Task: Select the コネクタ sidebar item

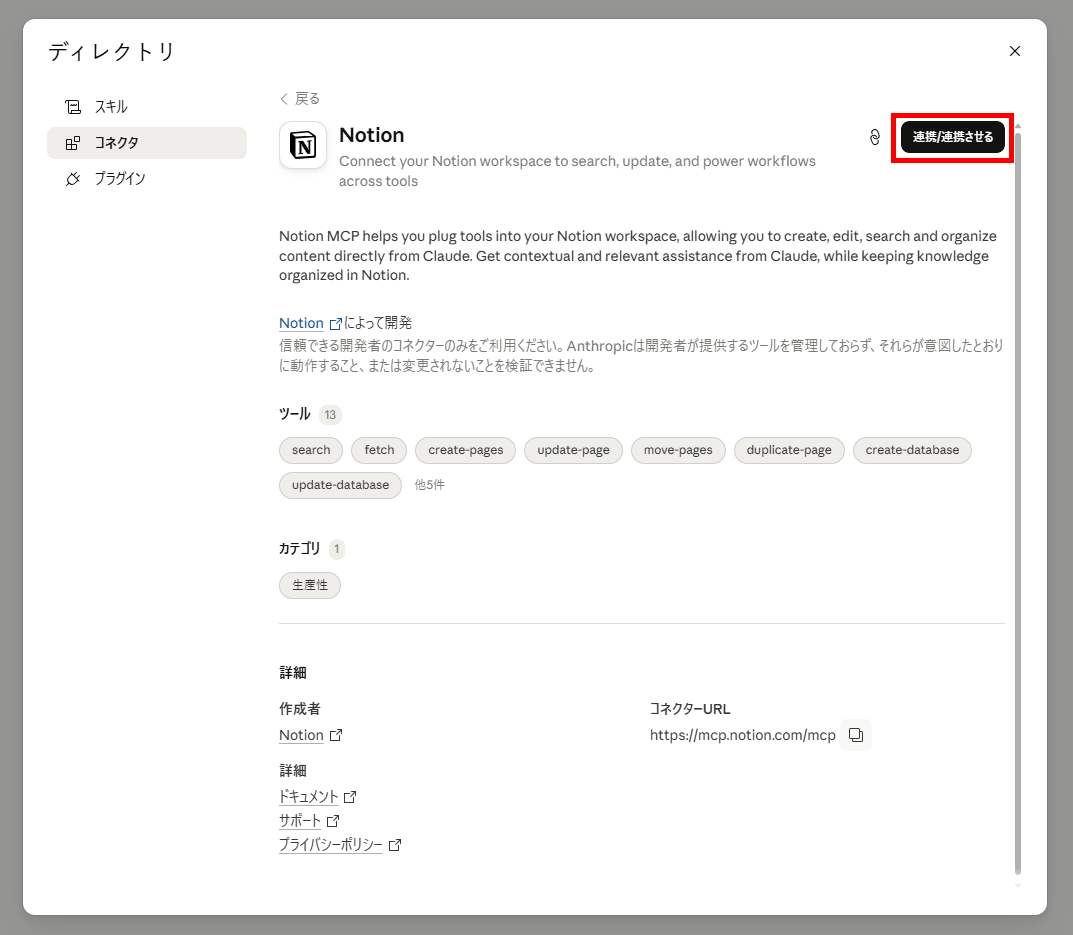Action: (146, 142)
